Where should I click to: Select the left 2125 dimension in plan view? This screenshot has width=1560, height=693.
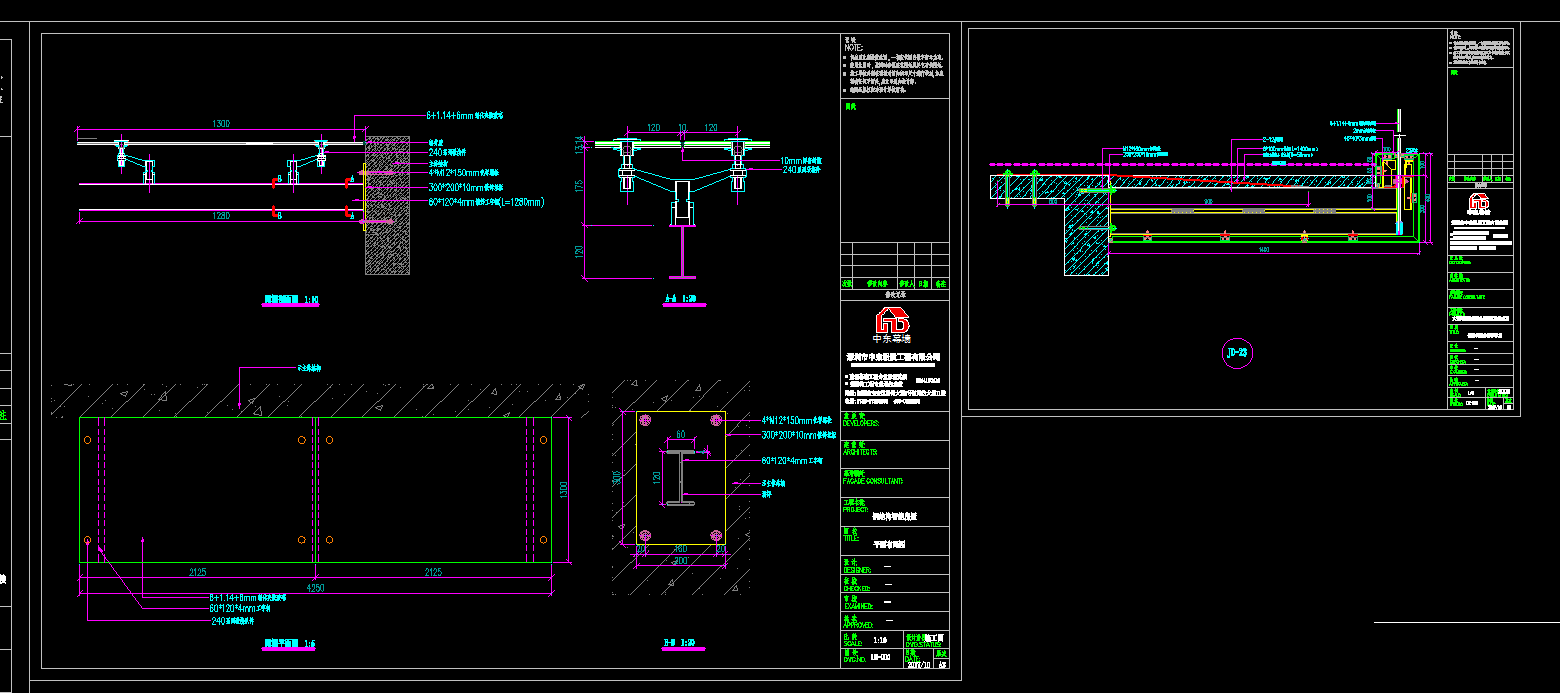click(x=196, y=572)
